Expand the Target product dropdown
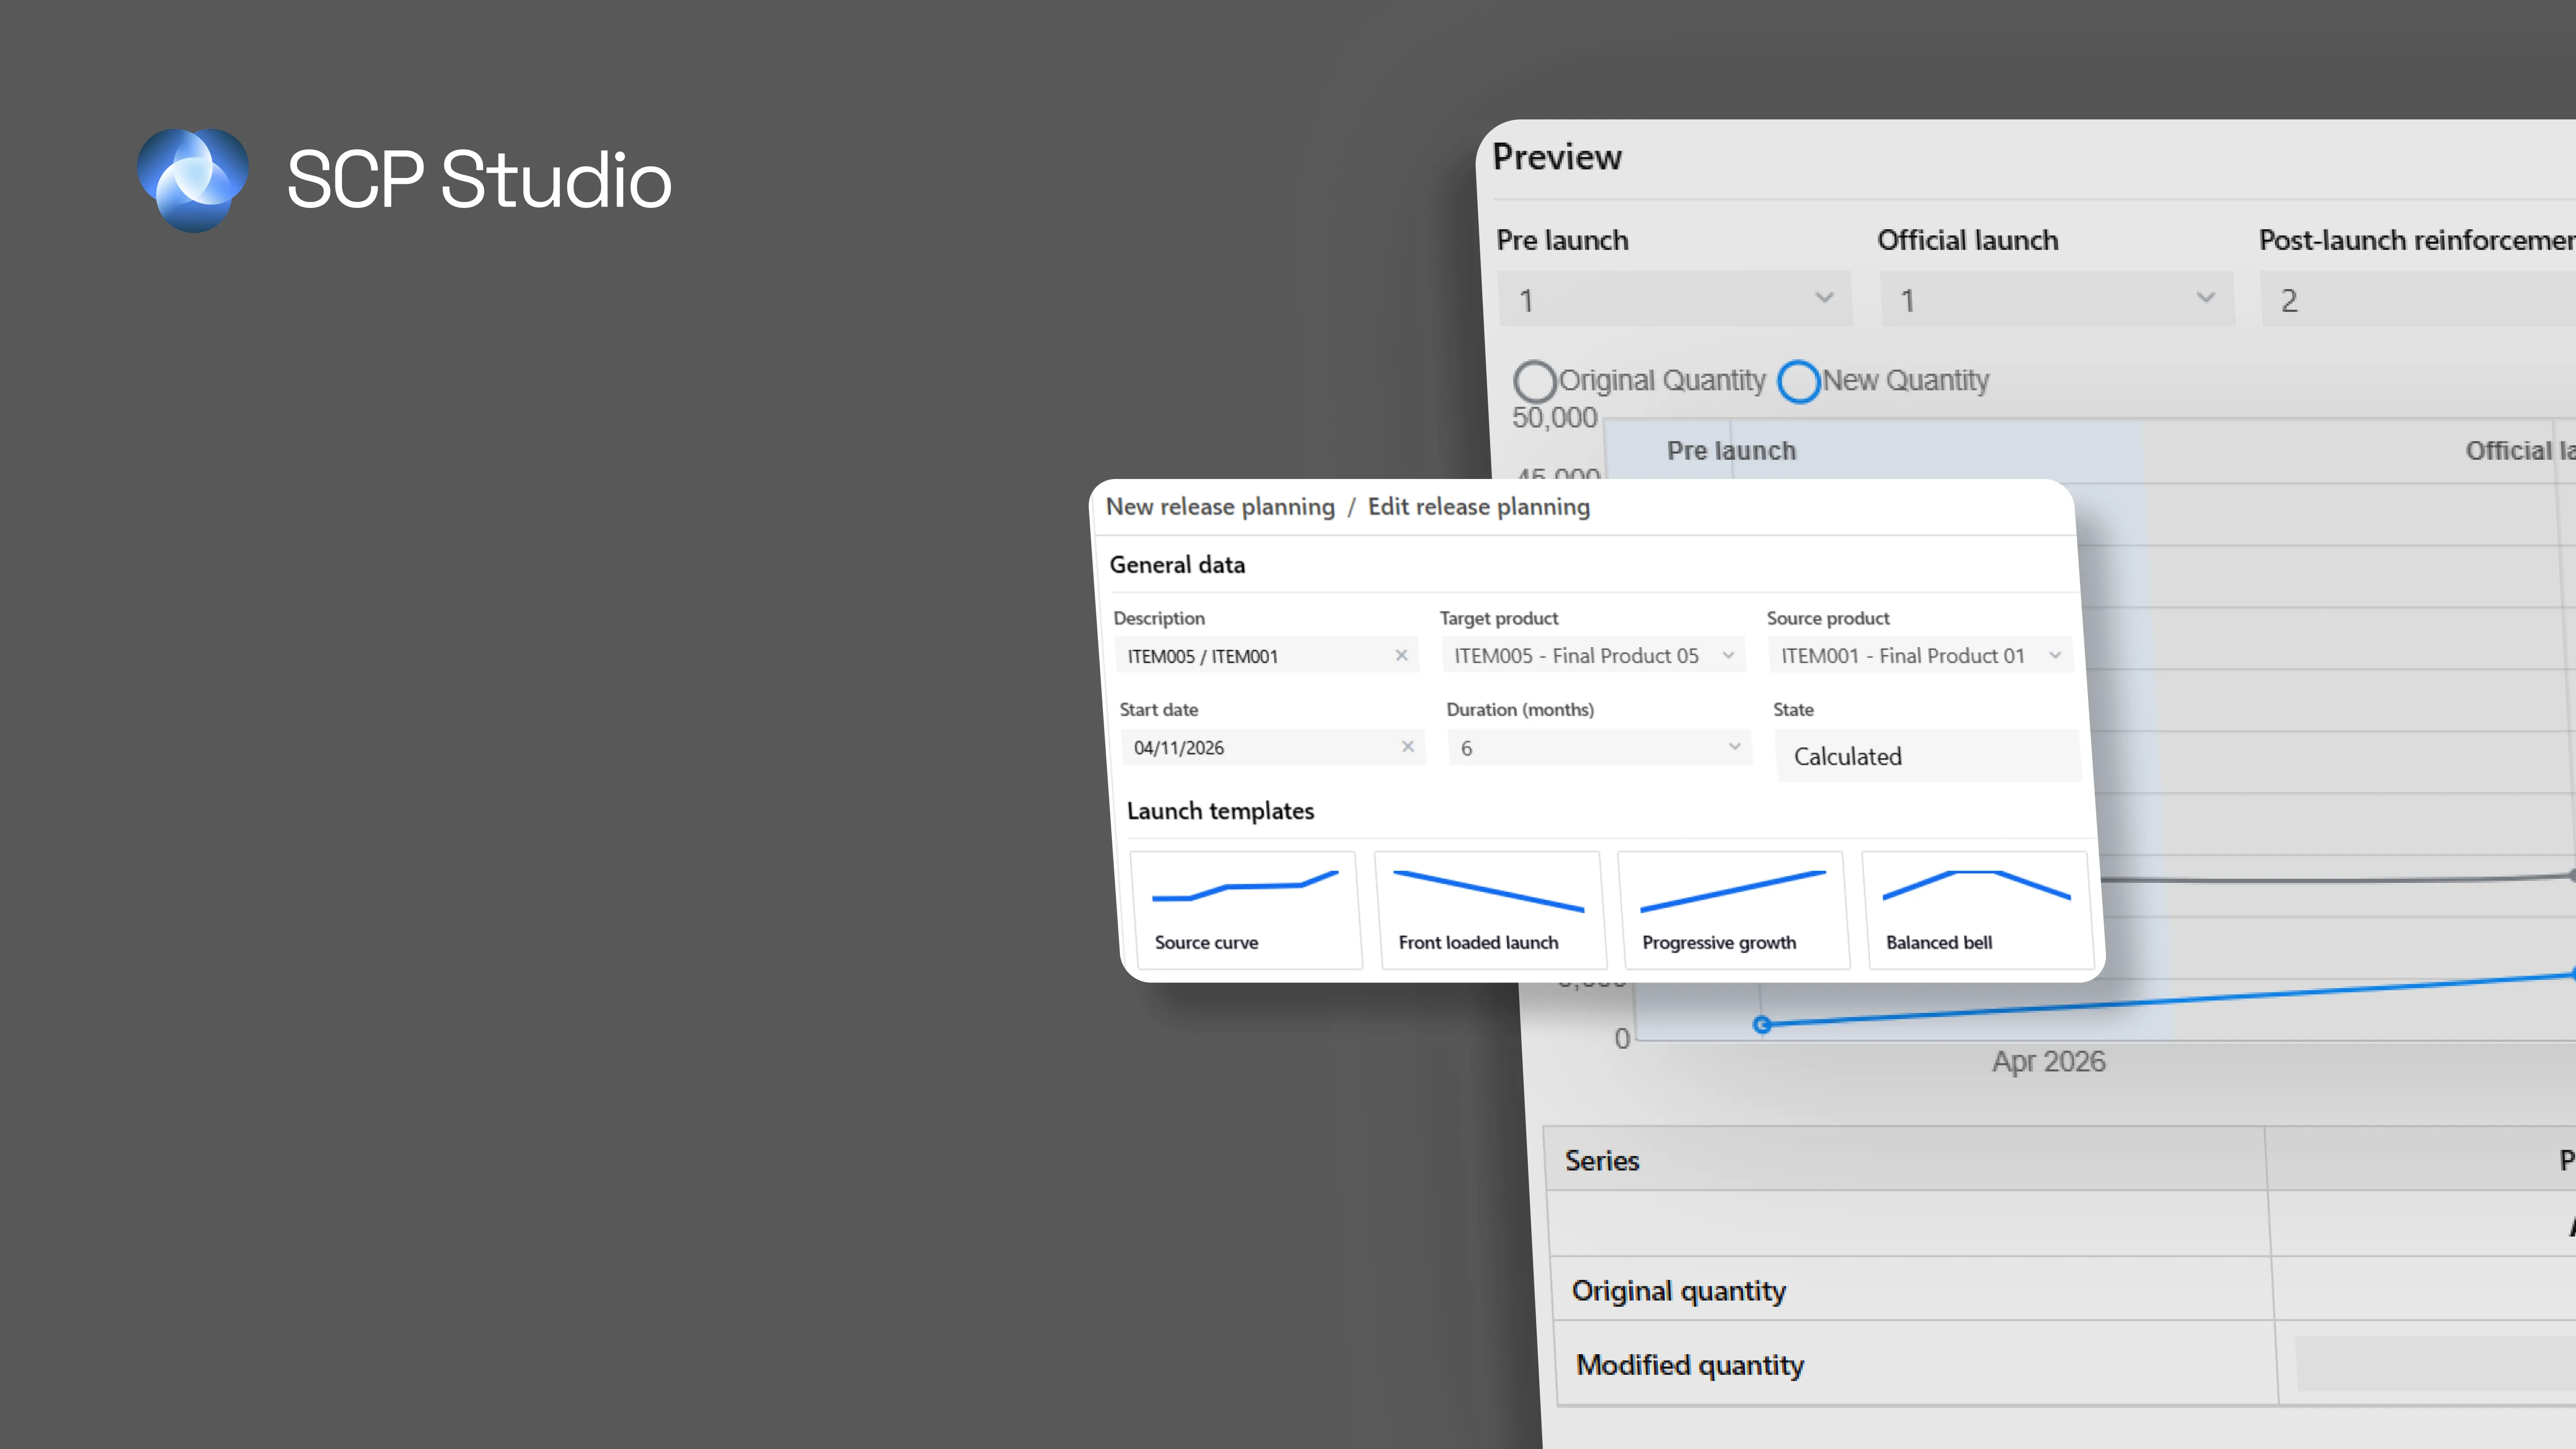This screenshot has width=2576, height=1449. (x=1593, y=655)
